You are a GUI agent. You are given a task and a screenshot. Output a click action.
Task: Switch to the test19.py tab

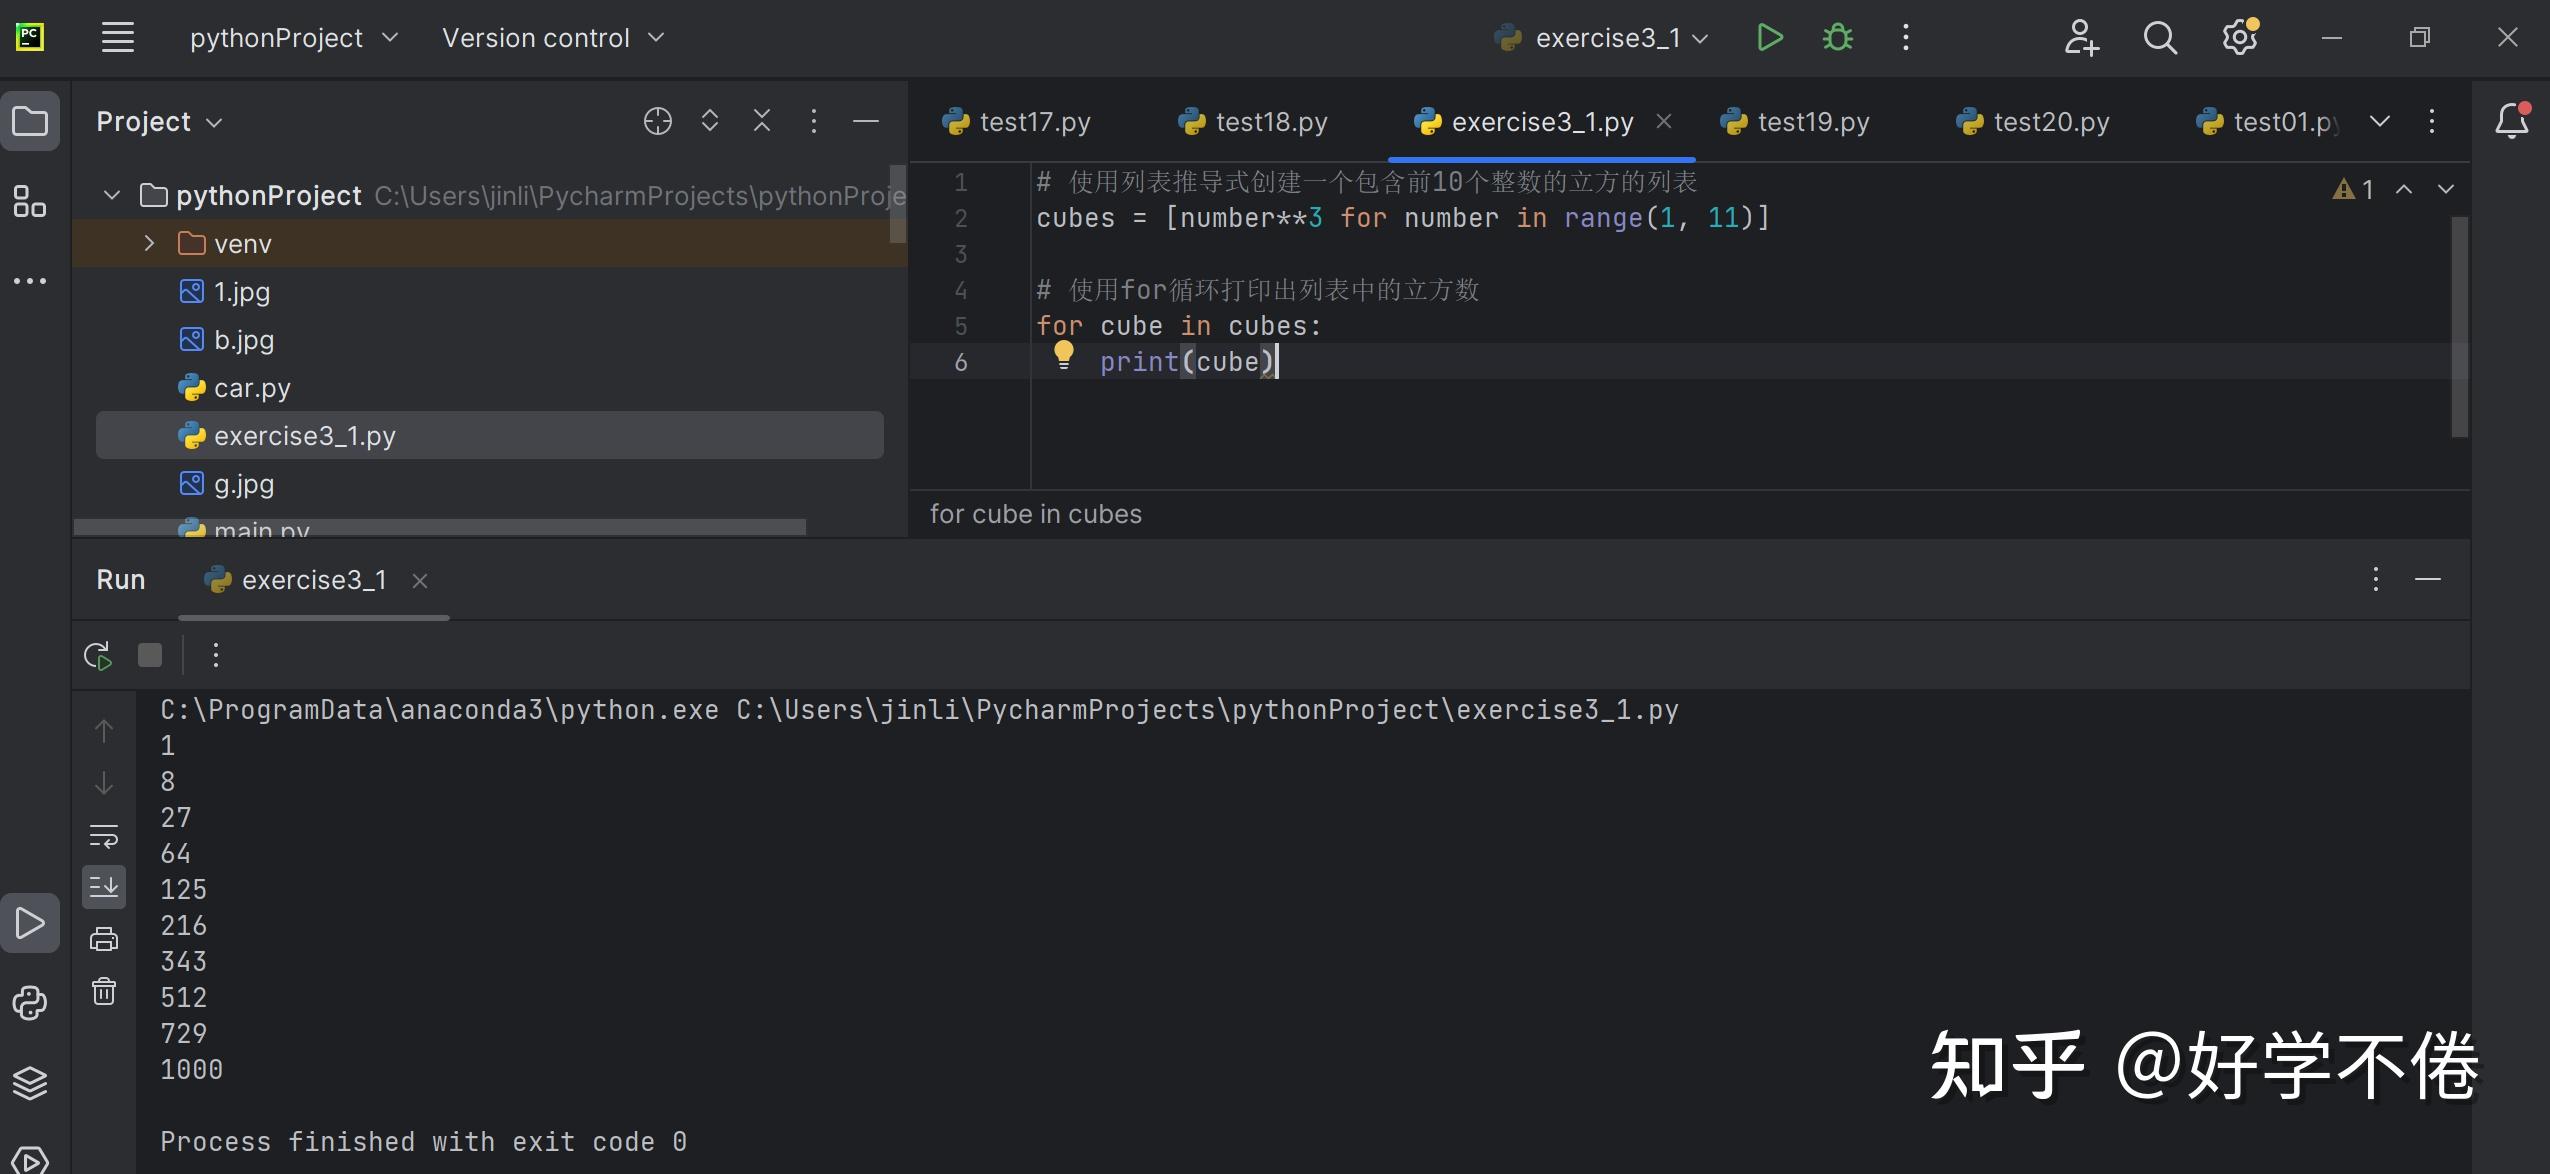(x=1810, y=121)
